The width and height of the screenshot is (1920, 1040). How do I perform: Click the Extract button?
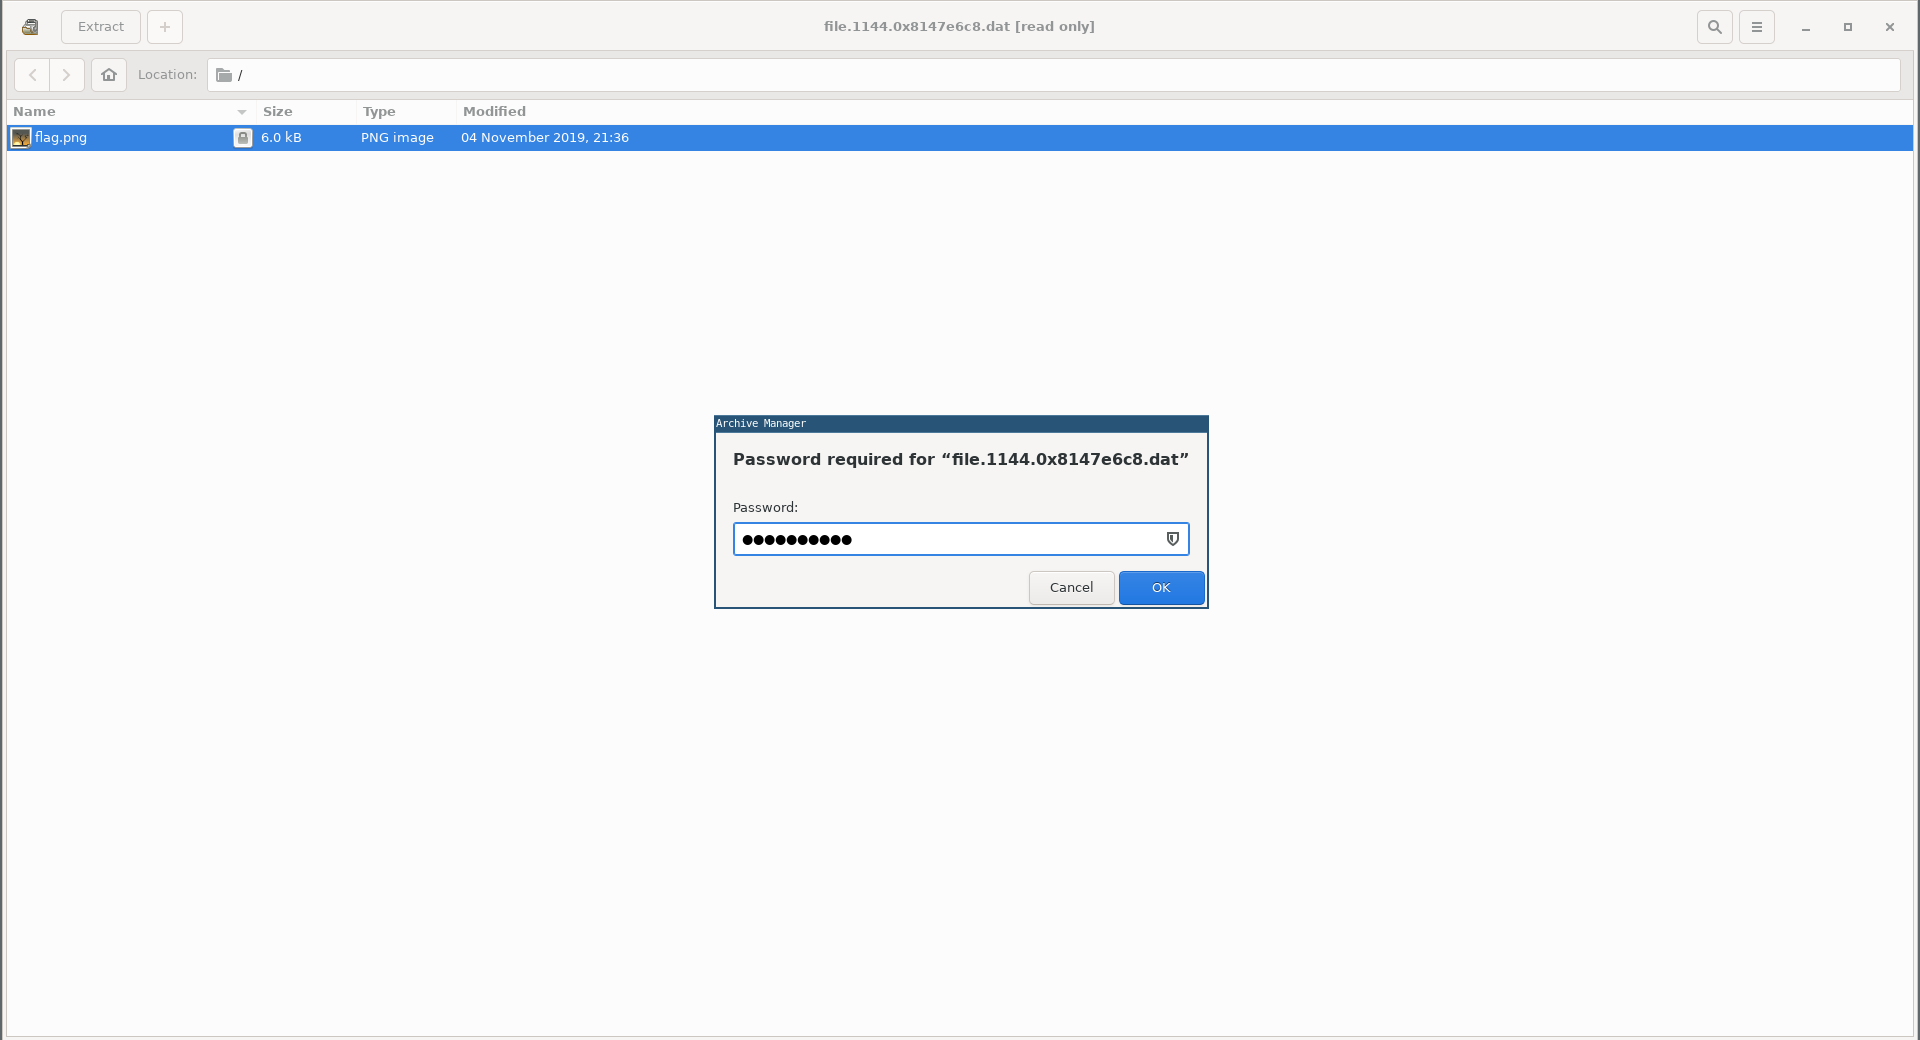[101, 27]
